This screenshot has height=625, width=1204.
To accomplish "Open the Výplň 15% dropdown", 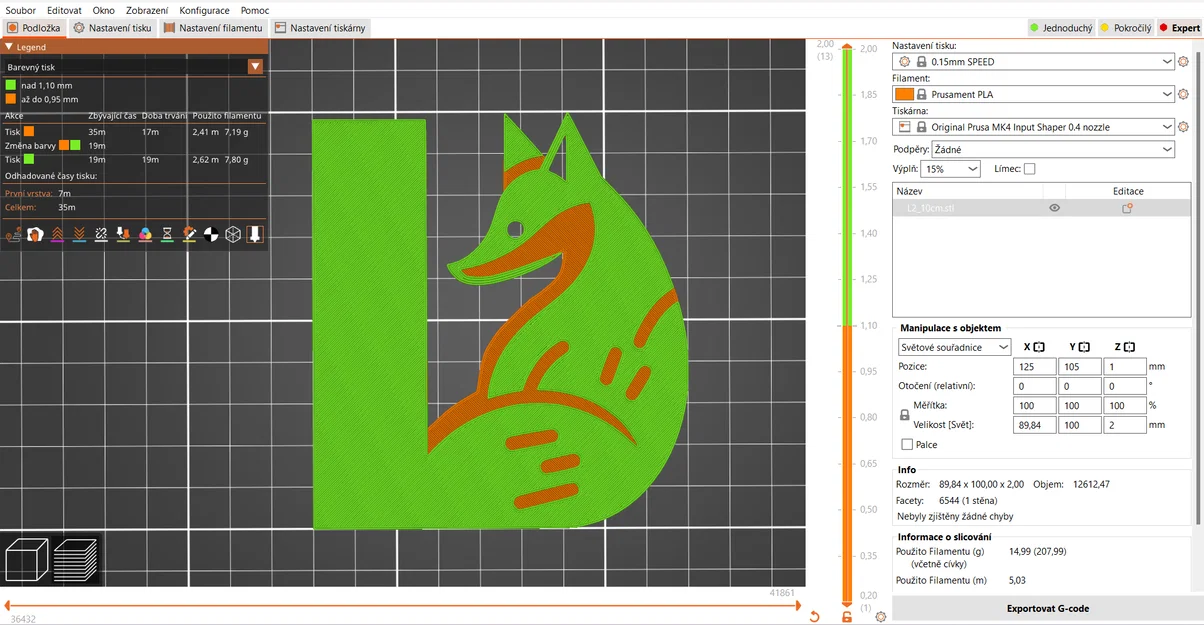I will (952, 169).
